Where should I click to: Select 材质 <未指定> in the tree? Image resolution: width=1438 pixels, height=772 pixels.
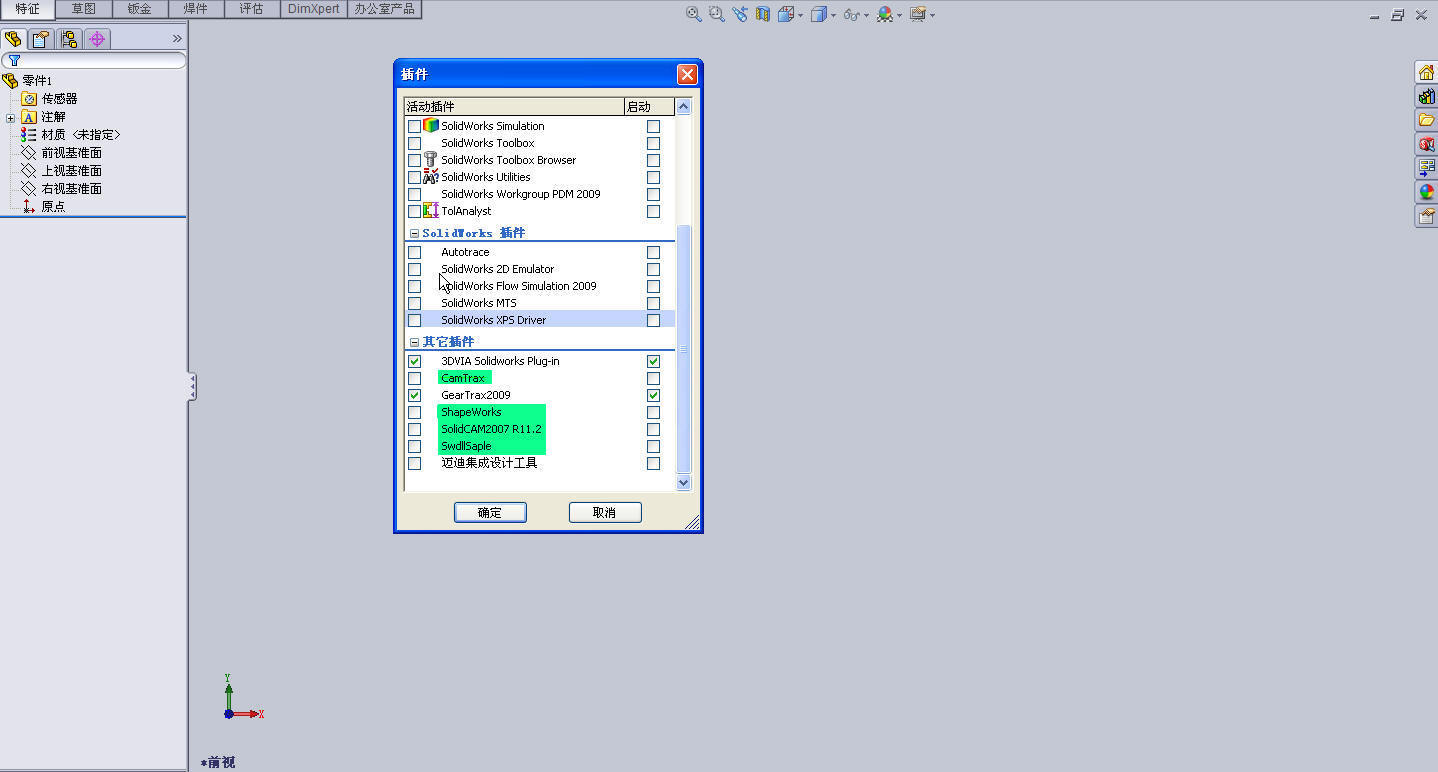81,135
